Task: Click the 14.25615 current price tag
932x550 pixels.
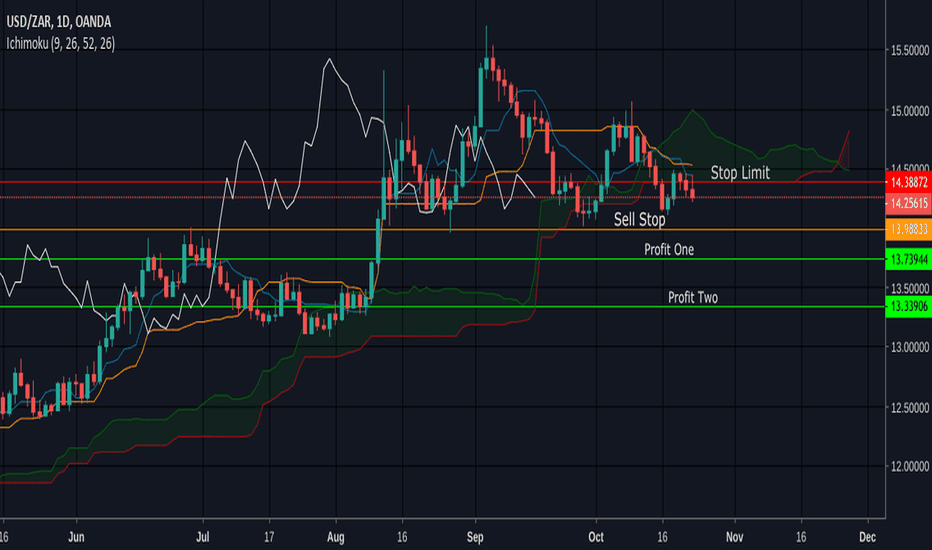Action: point(908,203)
